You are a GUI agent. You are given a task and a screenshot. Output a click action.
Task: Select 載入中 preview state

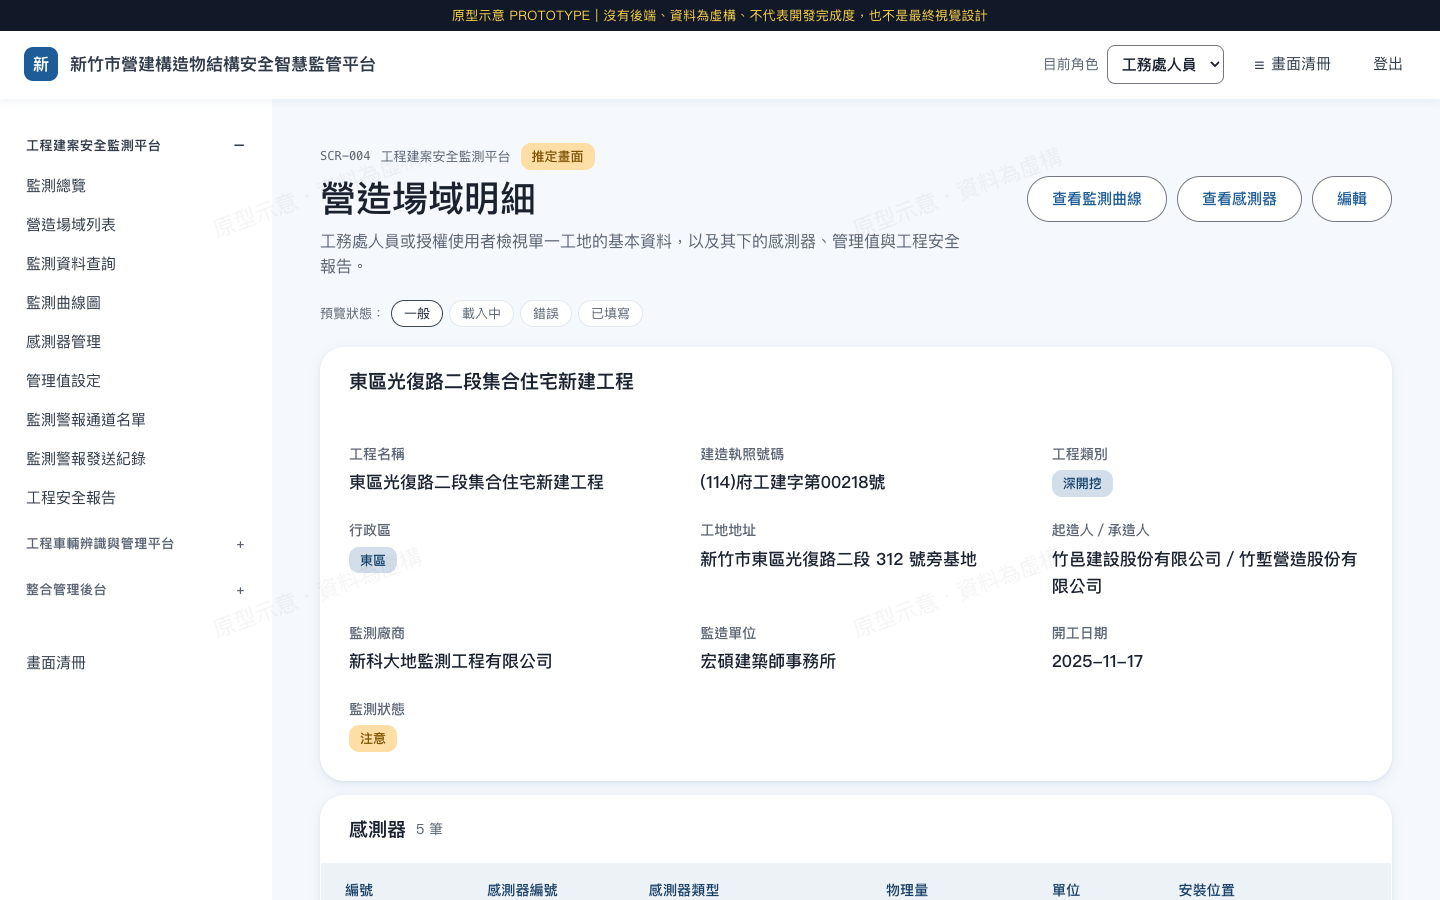tap(481, 314)
